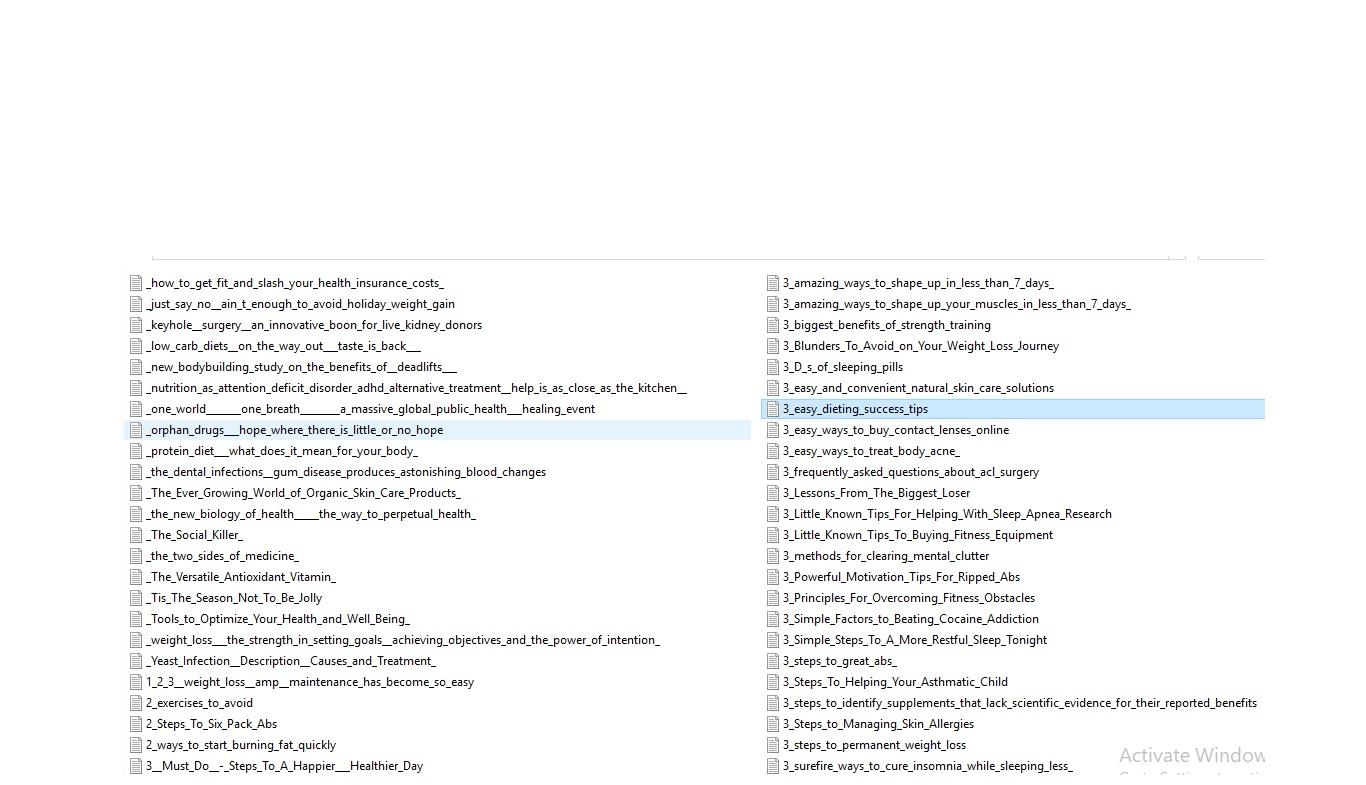Select 3_Steps_to_Managing_Skin_Allergies file
This screenshot has width=1366, height=785.
tap(878, 724)
